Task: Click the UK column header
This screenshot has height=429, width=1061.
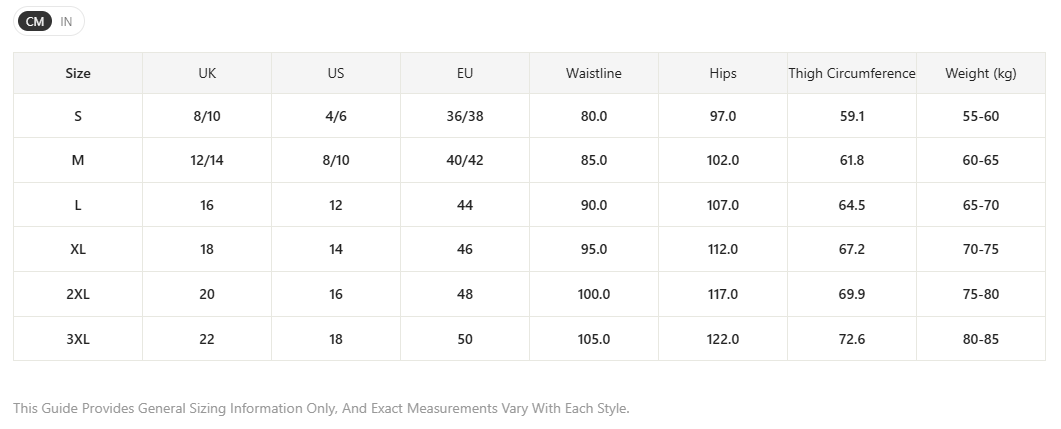Action: (x=207, y=73)
